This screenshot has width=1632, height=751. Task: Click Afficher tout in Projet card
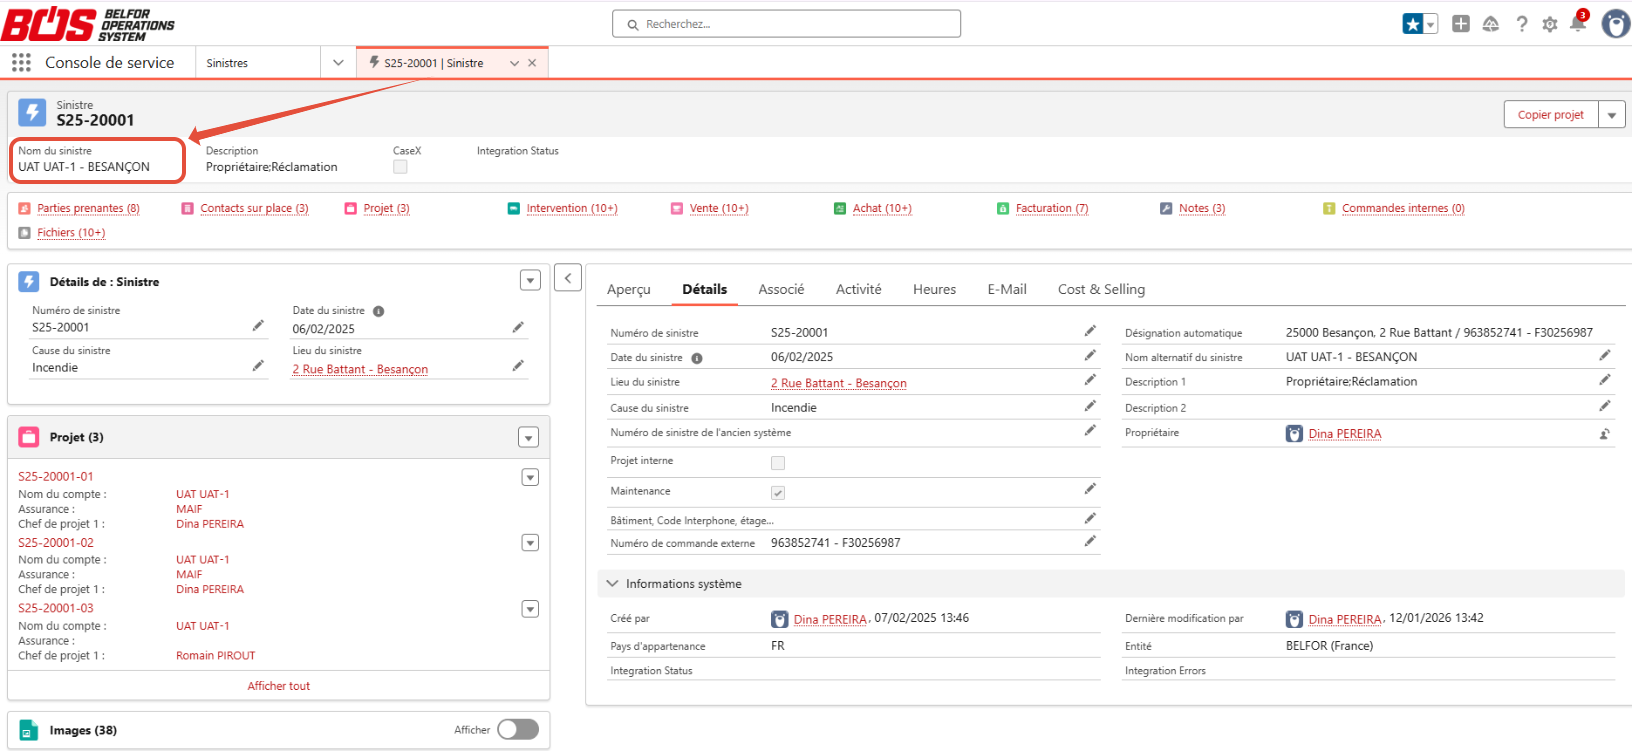coord(279,686)
